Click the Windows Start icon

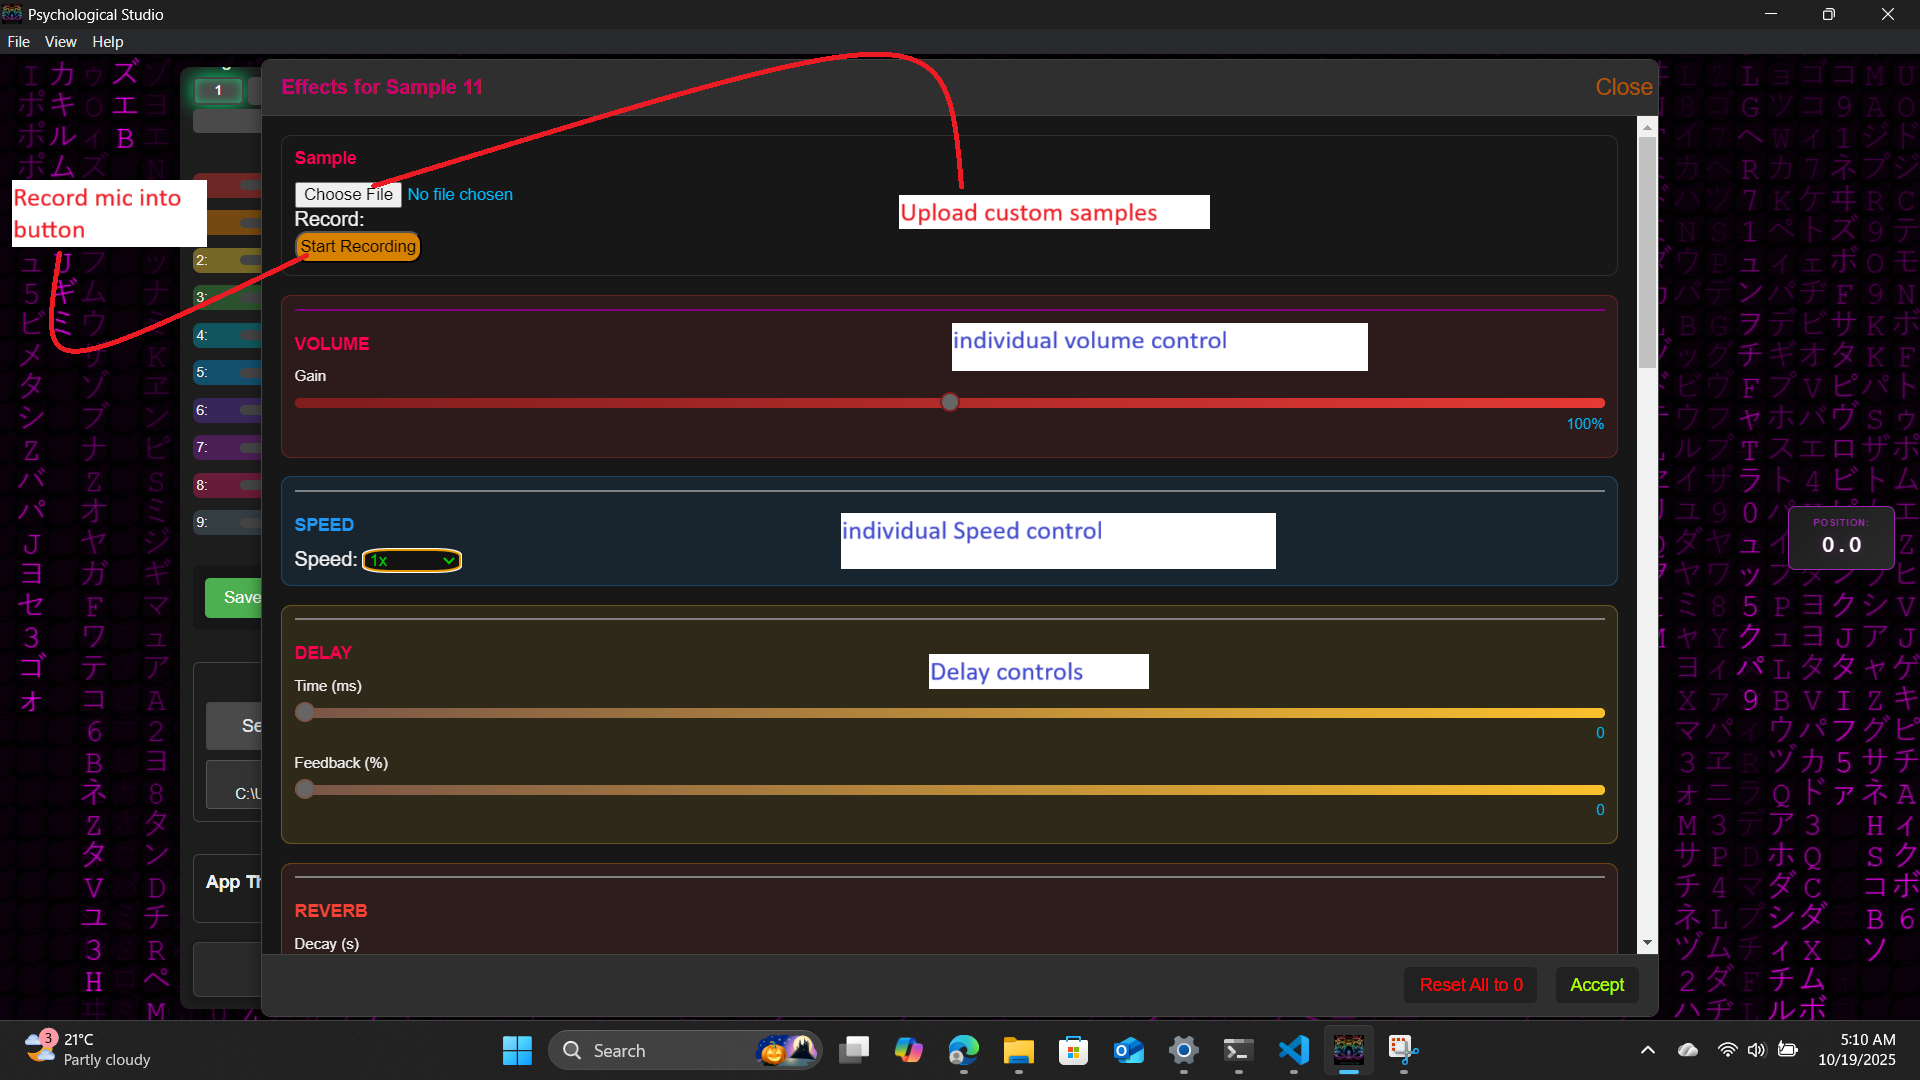coord(517,1050)
